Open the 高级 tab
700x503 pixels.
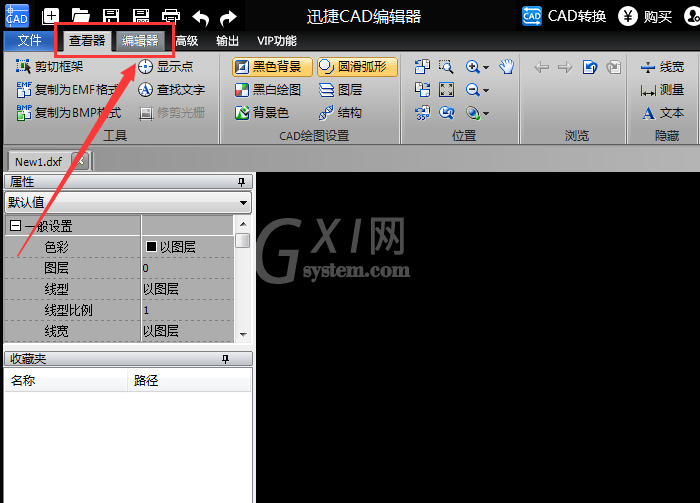[187, 41]
